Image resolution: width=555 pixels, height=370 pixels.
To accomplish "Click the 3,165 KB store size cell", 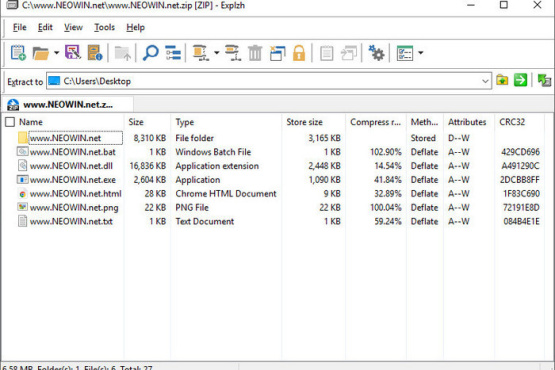I will tap(324, 138).
